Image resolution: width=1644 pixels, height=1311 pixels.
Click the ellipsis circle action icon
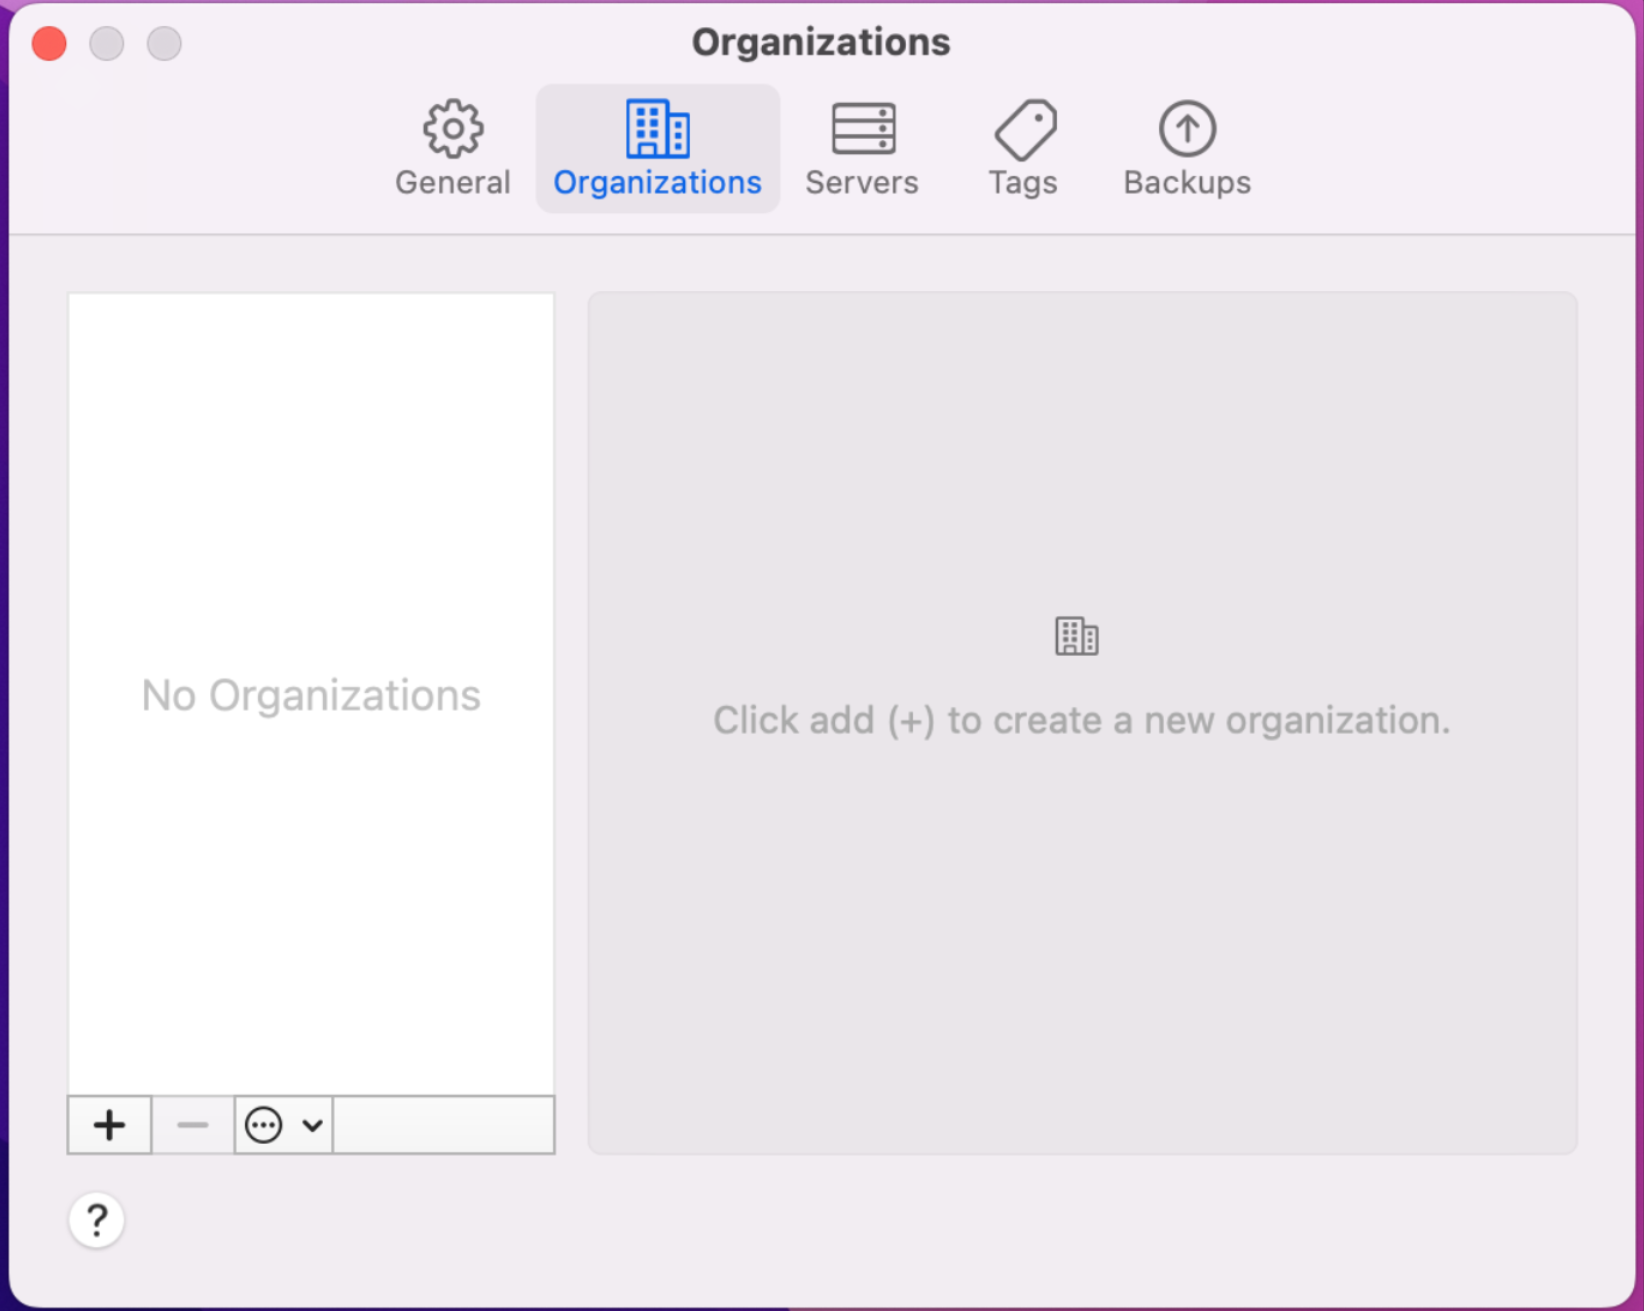pos(264,1125)
